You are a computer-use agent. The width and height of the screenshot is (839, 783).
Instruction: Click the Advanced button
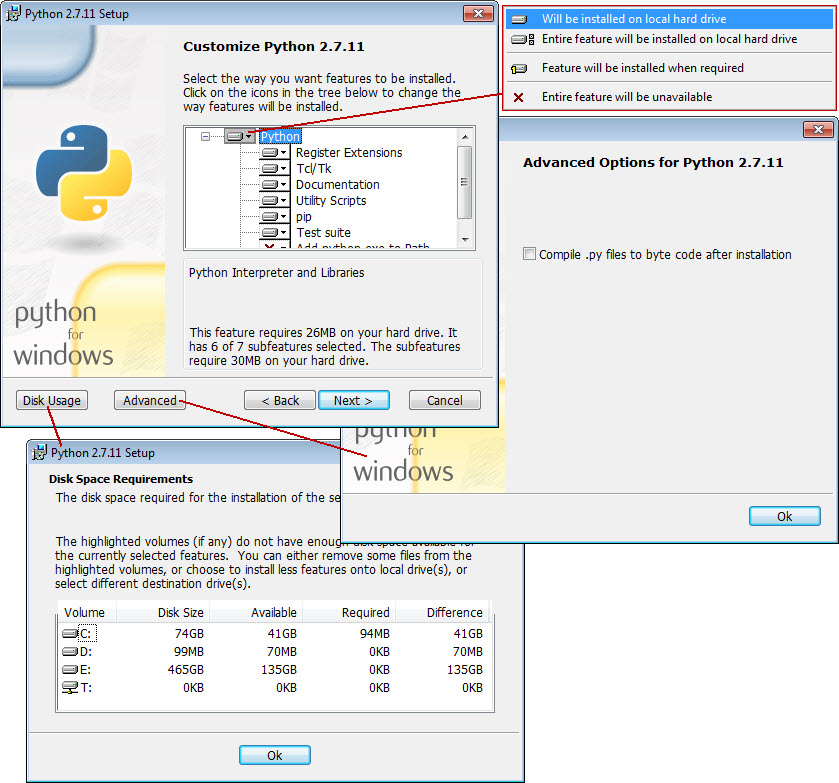tap(150, 400)
